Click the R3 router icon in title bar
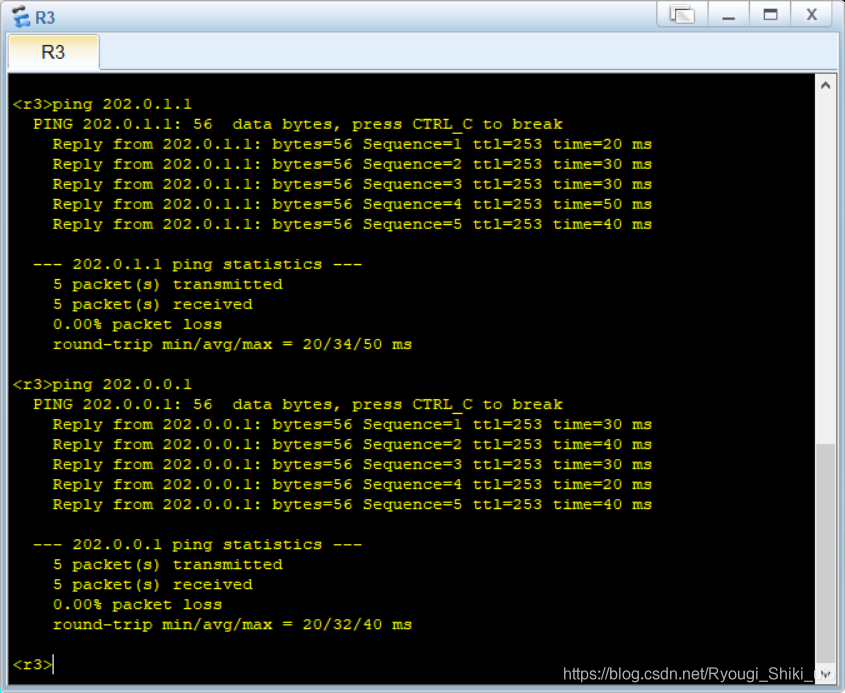Screen dimensions: 845x693 [20, 17]
